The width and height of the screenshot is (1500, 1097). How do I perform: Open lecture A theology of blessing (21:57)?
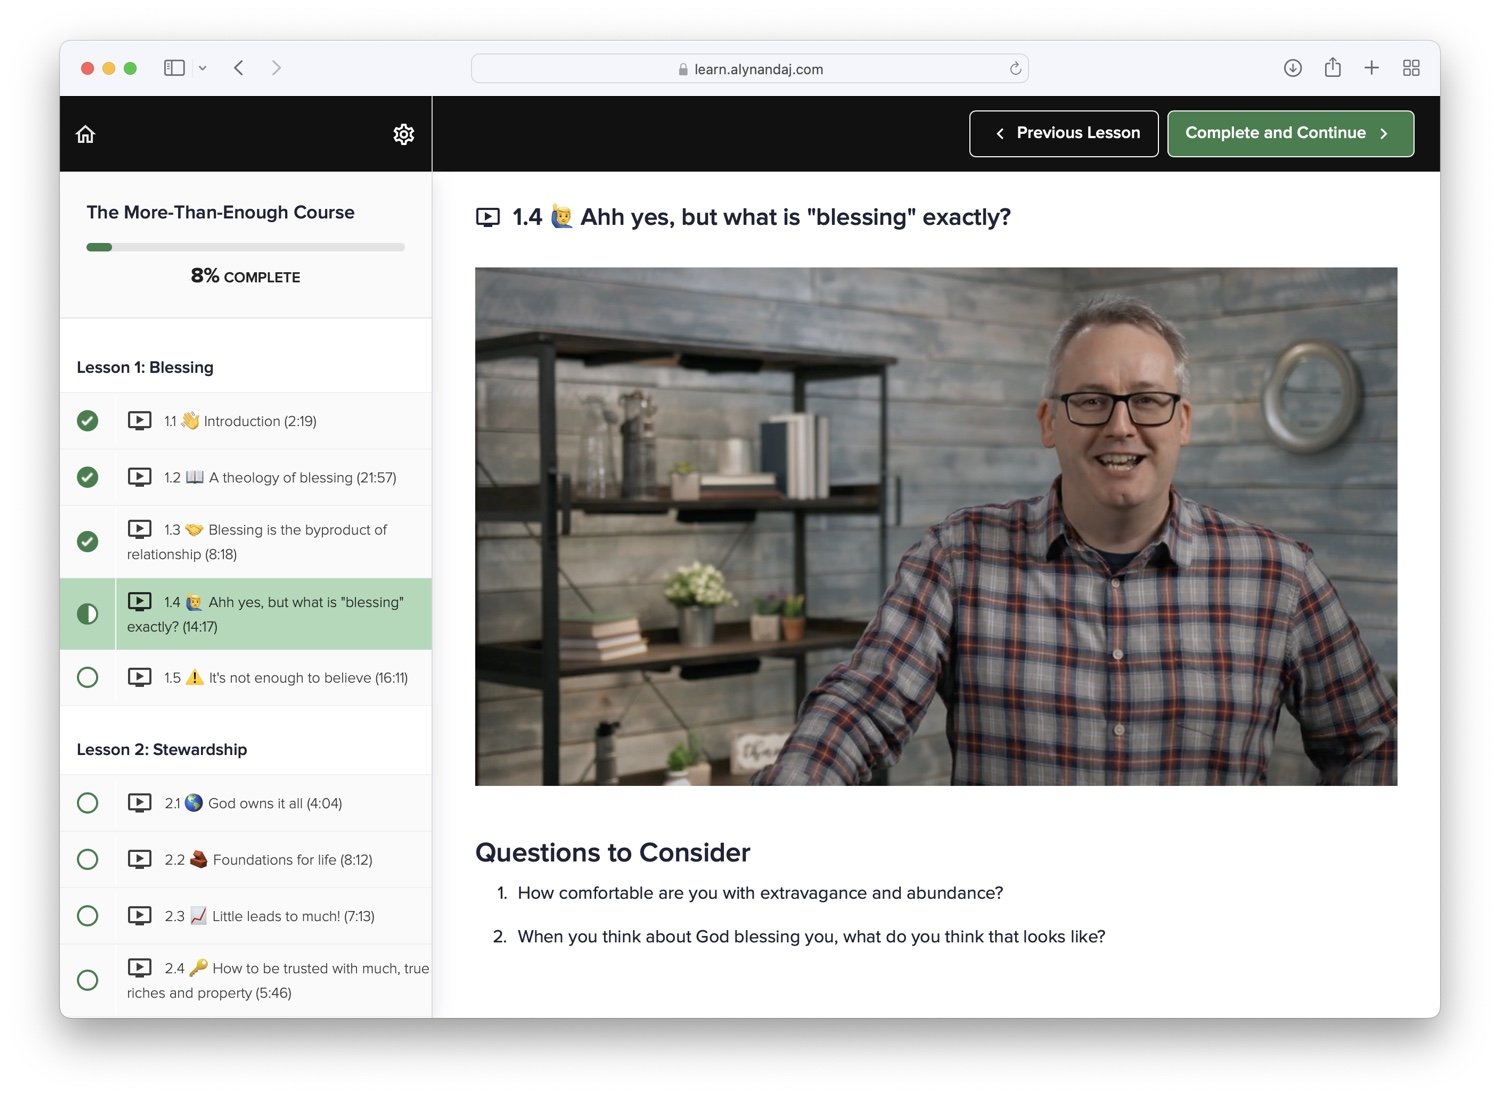tap(246, 477)
